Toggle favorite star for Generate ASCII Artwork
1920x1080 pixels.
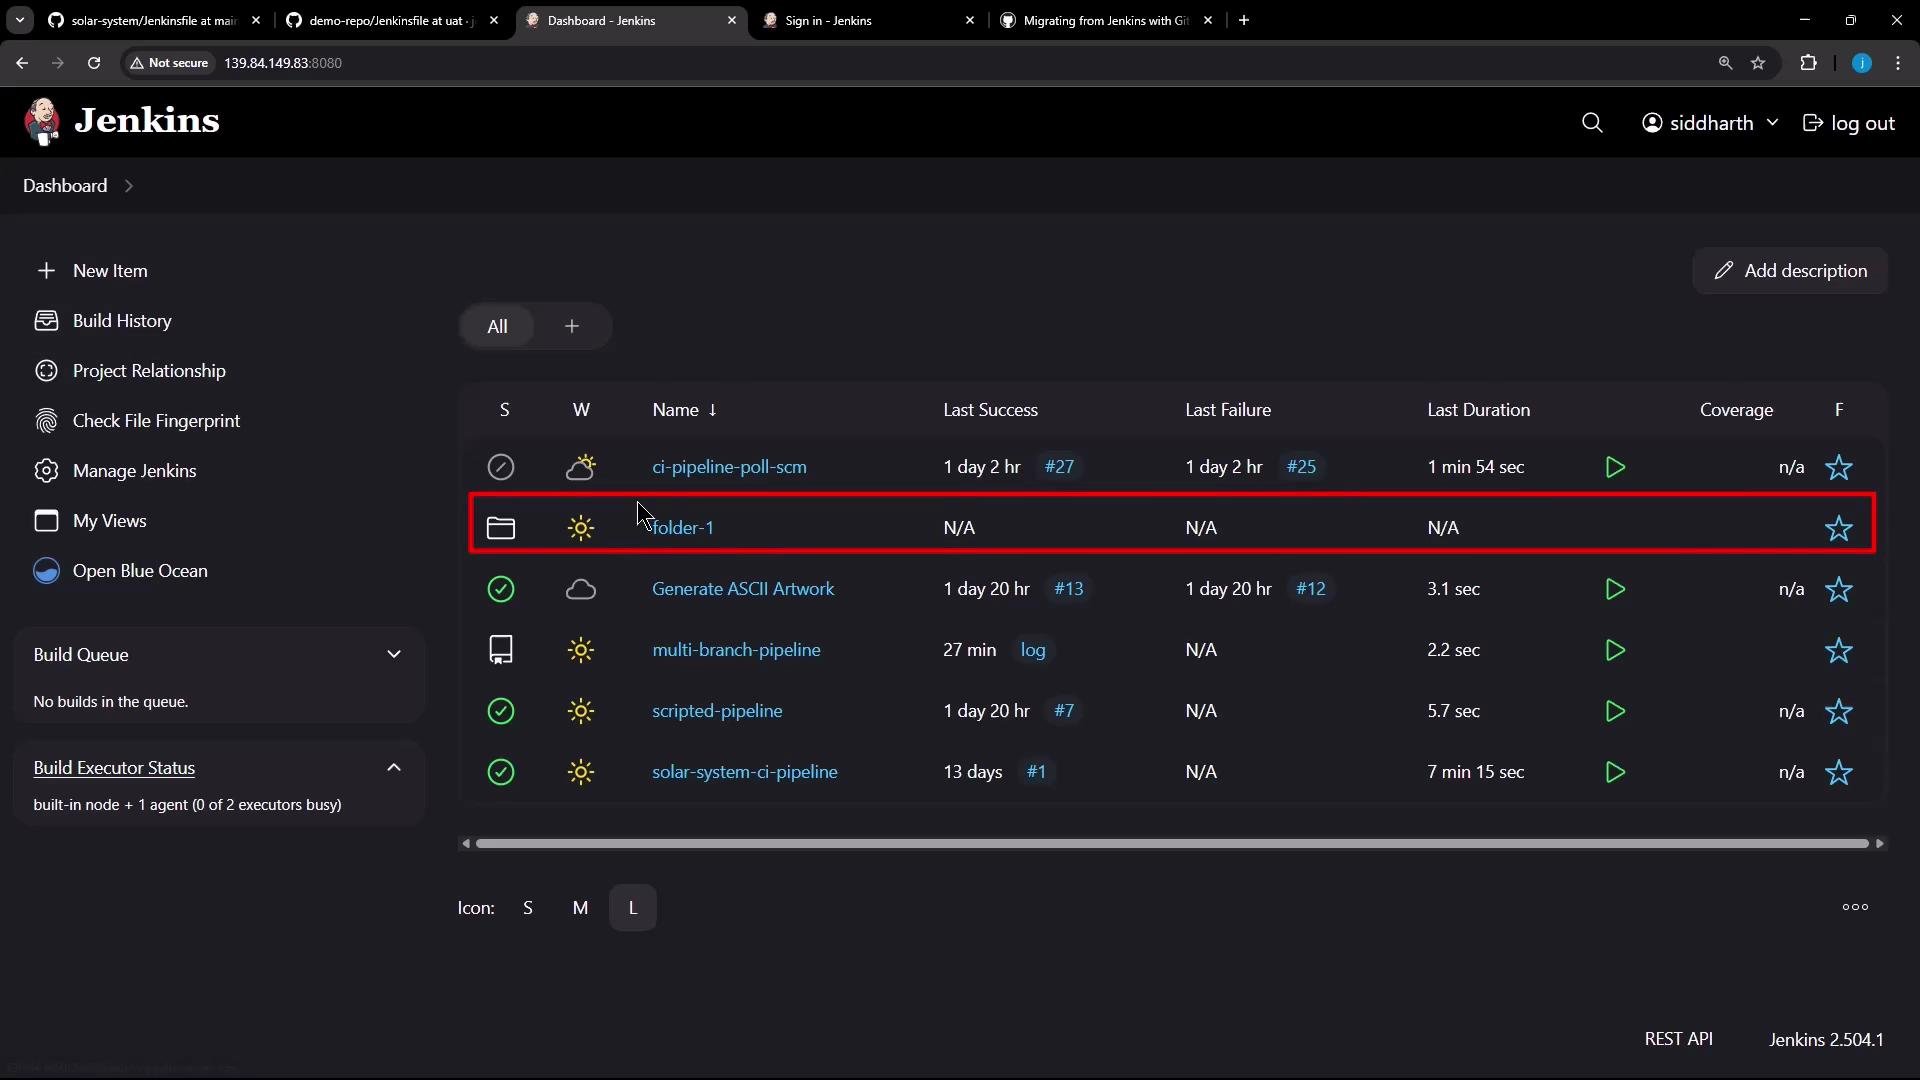(1839, 589)
